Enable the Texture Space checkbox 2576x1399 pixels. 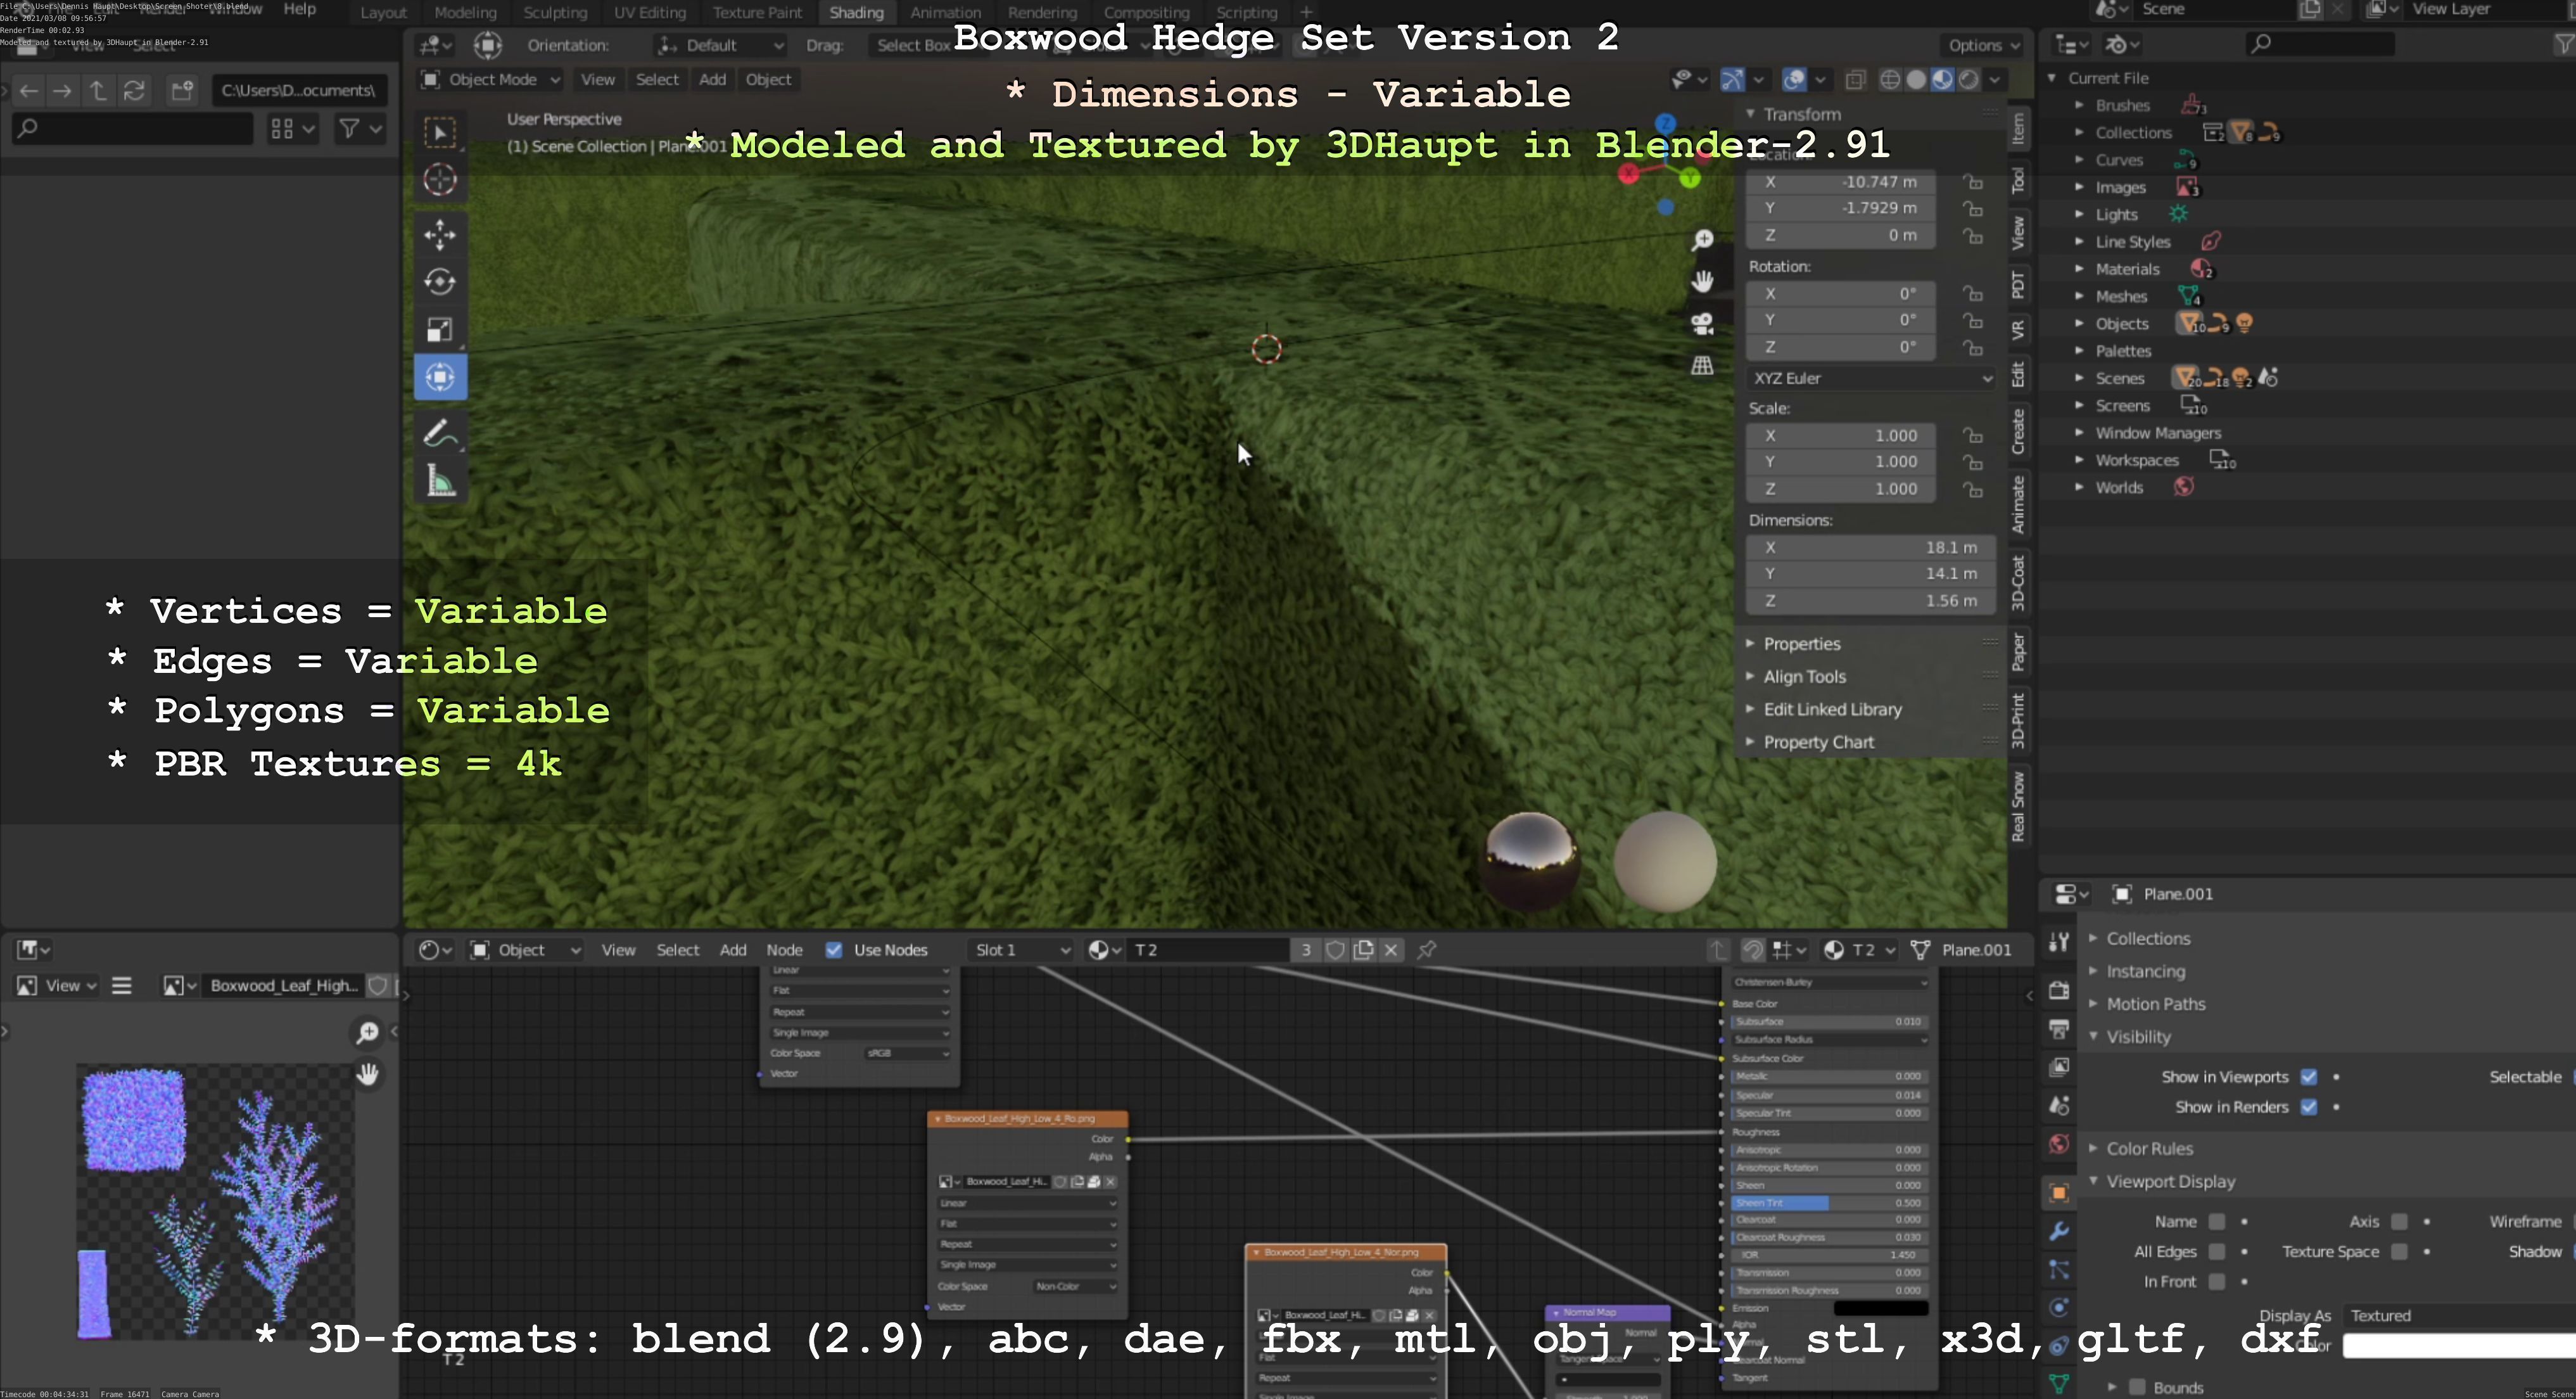[x=2399, y=1252]
